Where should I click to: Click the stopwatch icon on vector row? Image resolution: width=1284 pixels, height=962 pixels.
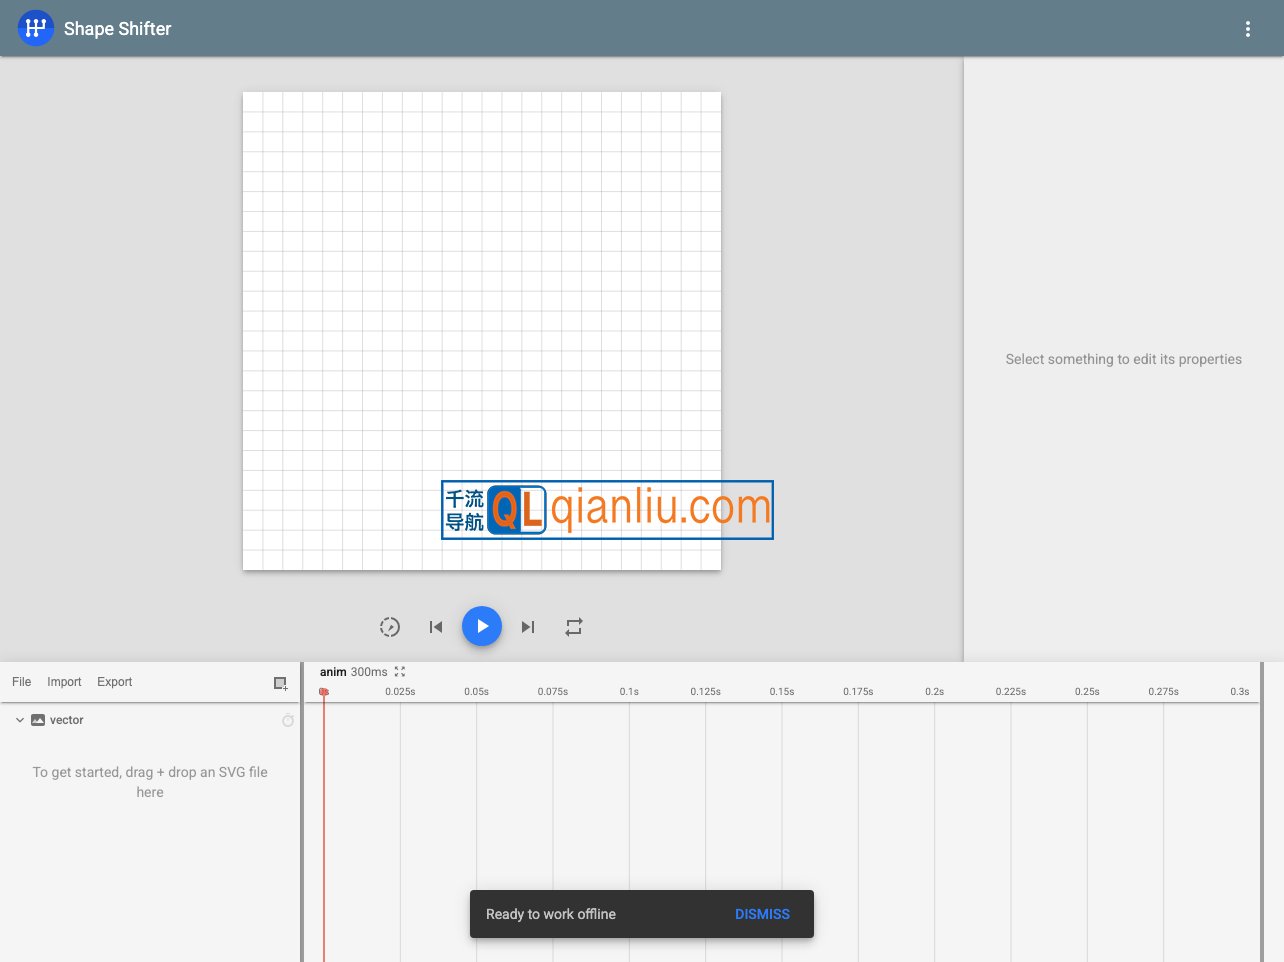point(288,720)
